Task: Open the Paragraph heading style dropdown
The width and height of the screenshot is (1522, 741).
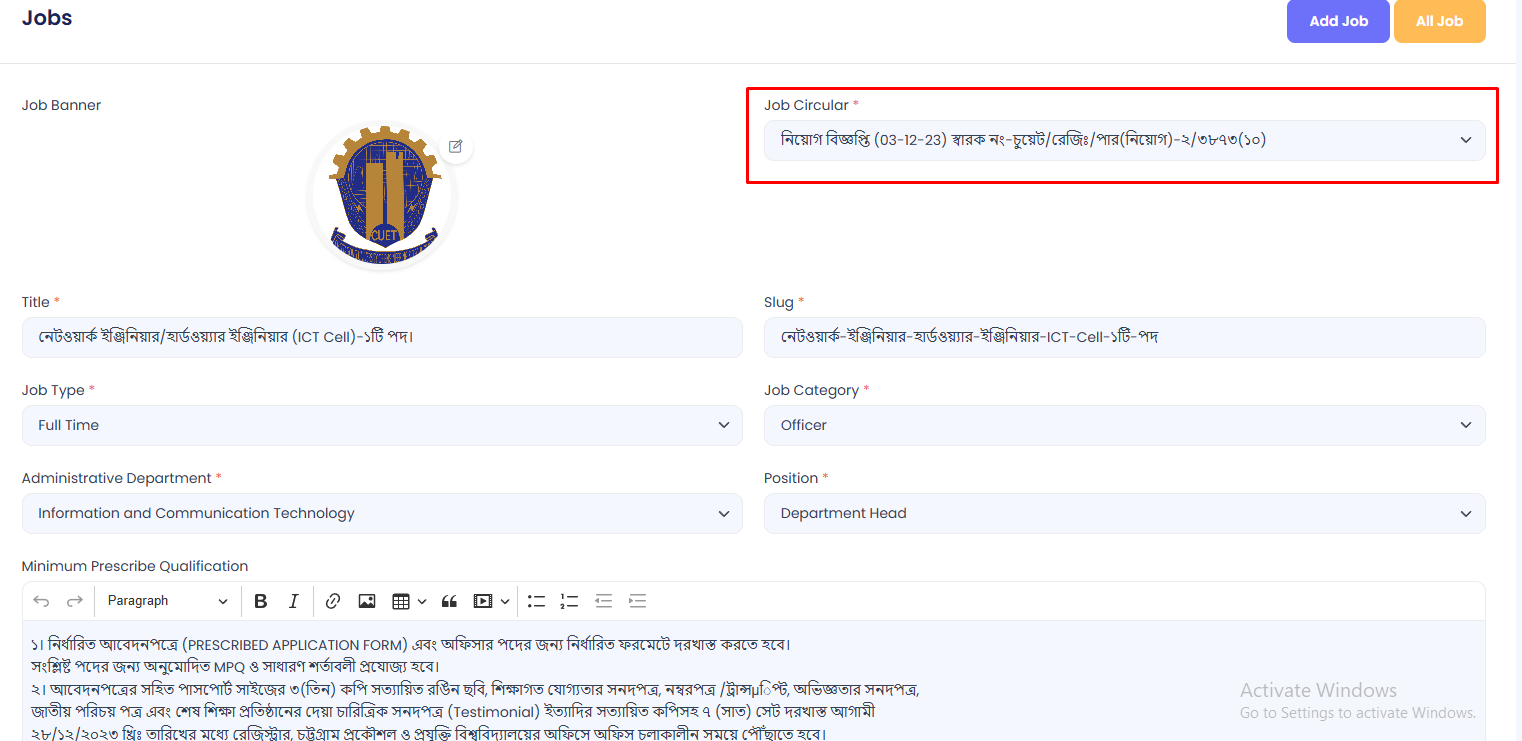Action: (x=167, y=601)
